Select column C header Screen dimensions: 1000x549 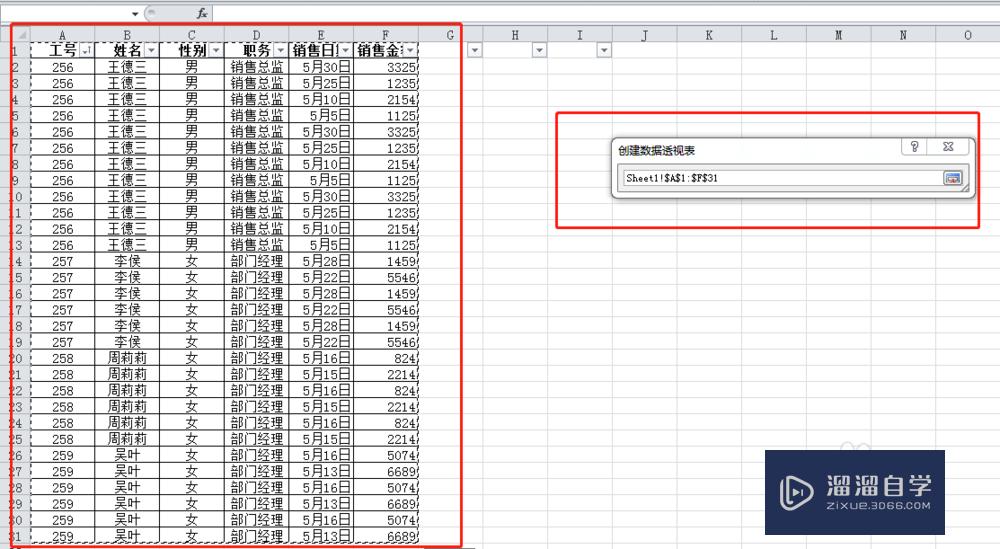point(192,35)
